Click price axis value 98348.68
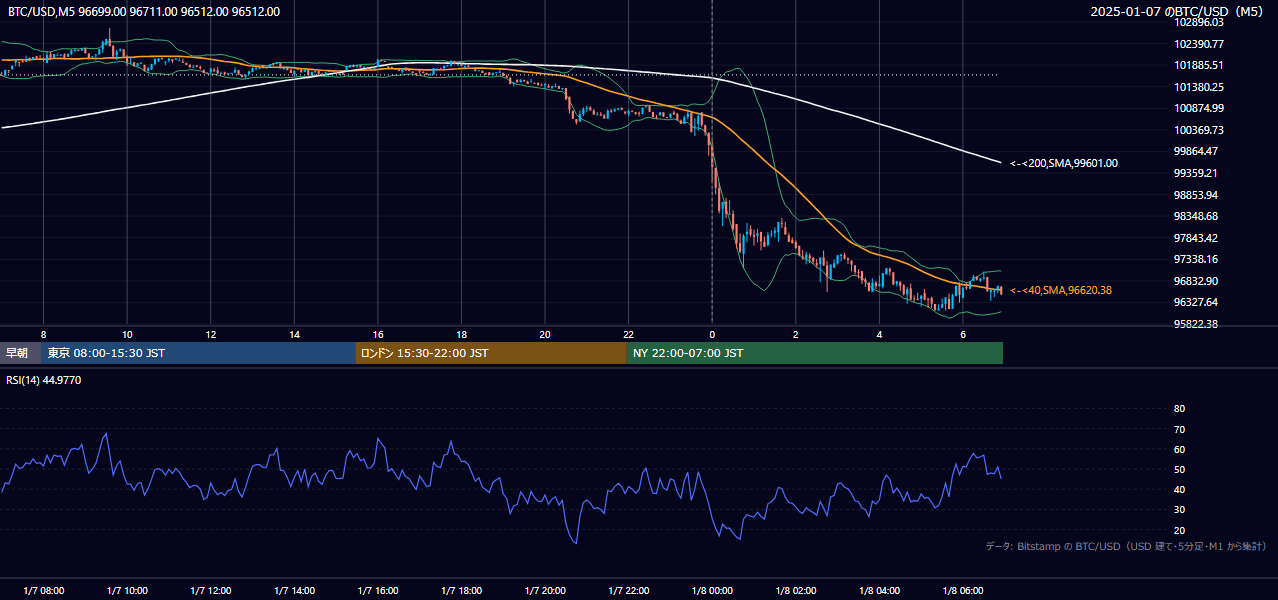Screen dimensions: 1278x600 point(1196,216)
